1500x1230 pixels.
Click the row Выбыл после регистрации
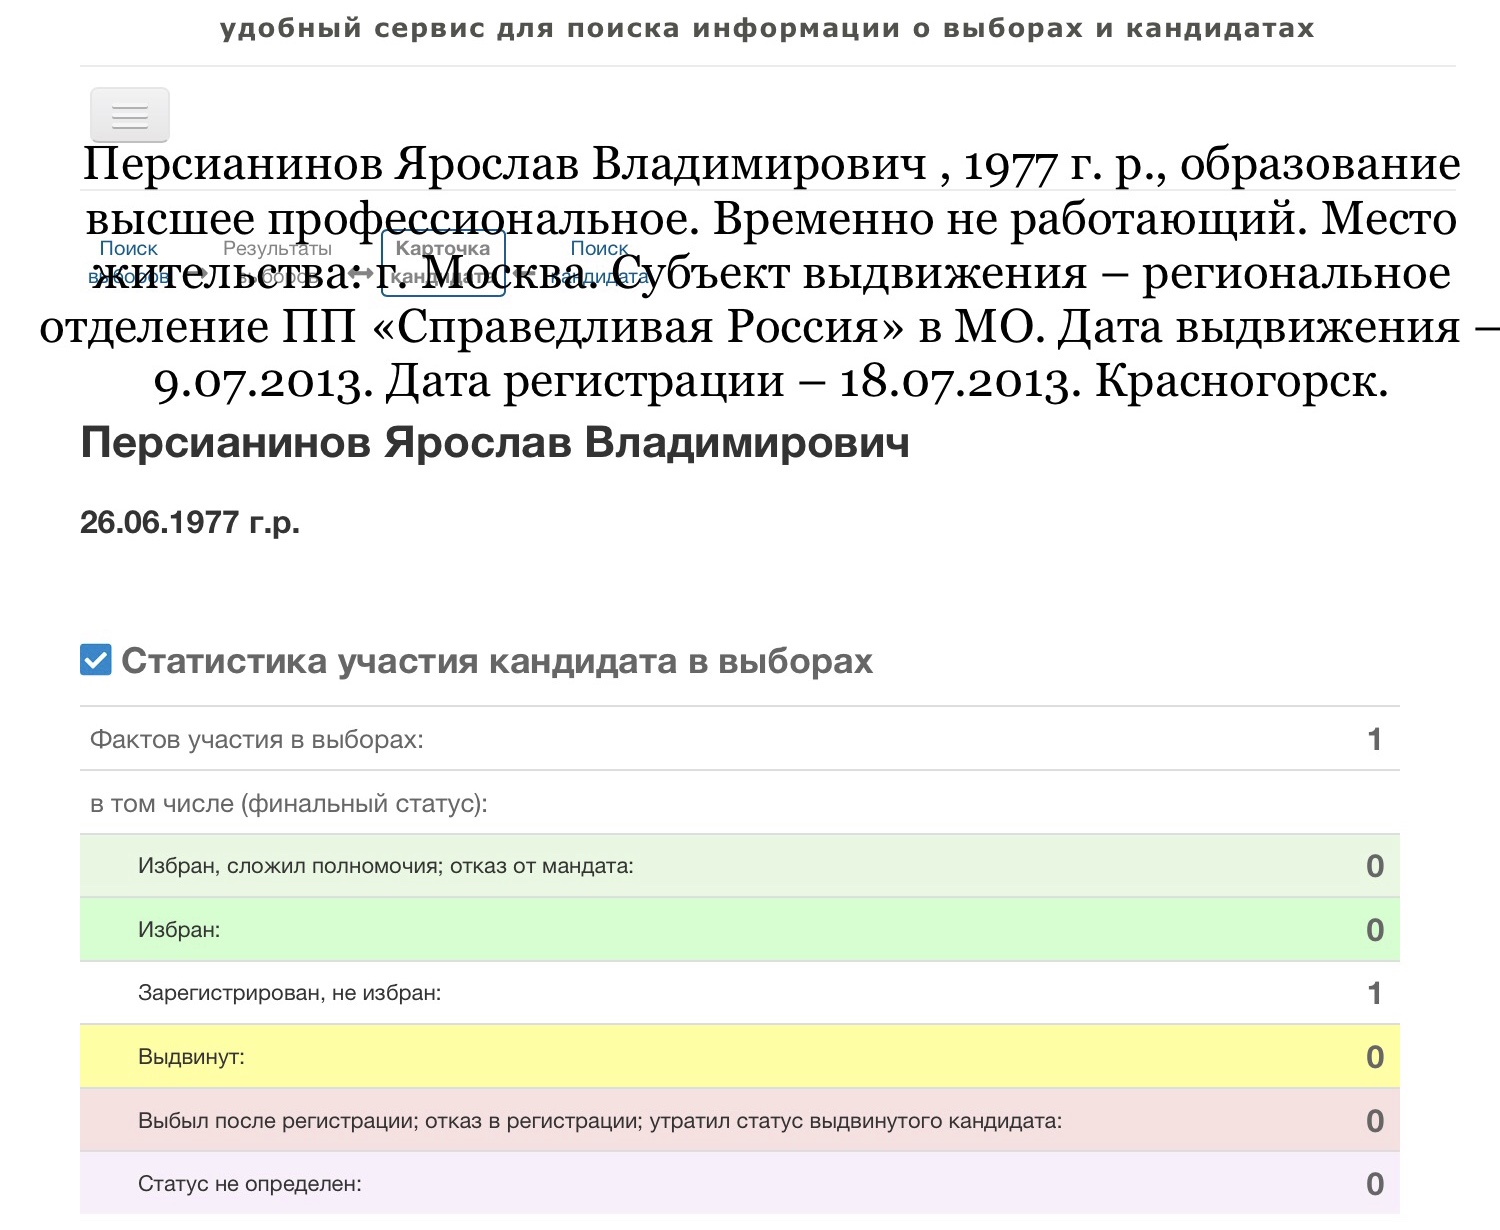(740, 1120)
